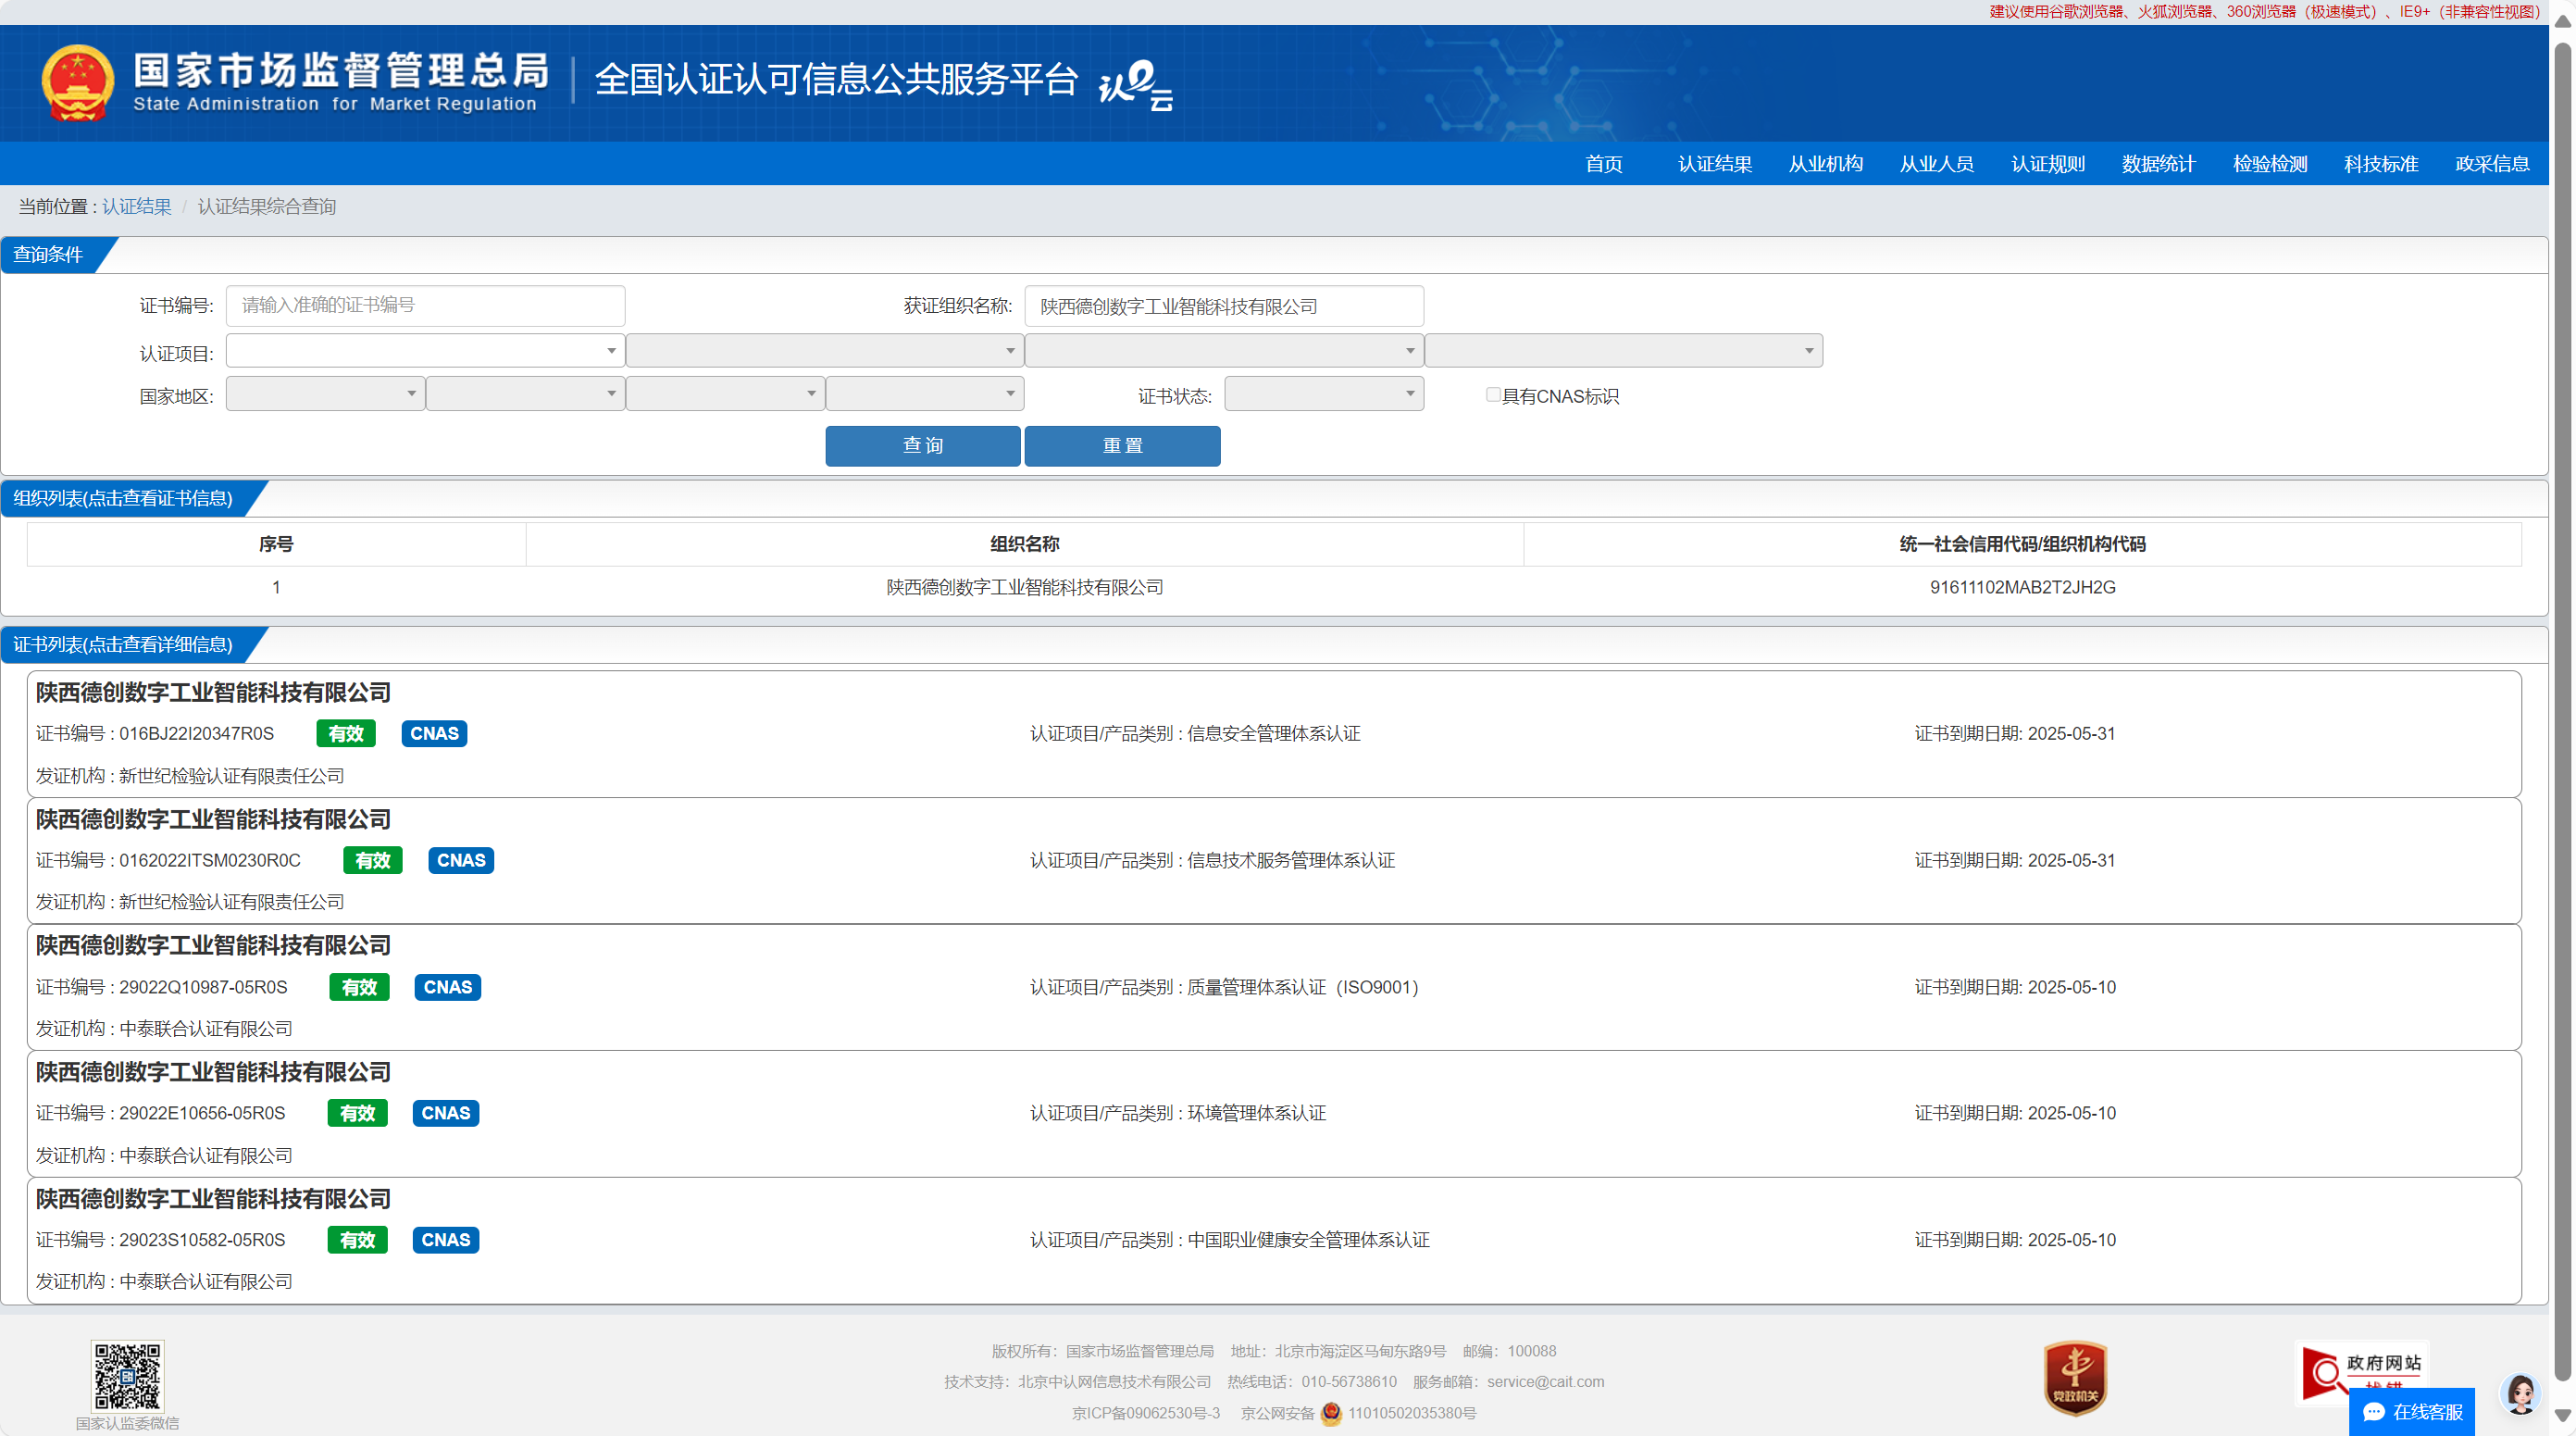Open 从业机构 navigation menu
Image resolution: width=2576 pixels, height=1436 pixels.
(x=1825, y=164)
